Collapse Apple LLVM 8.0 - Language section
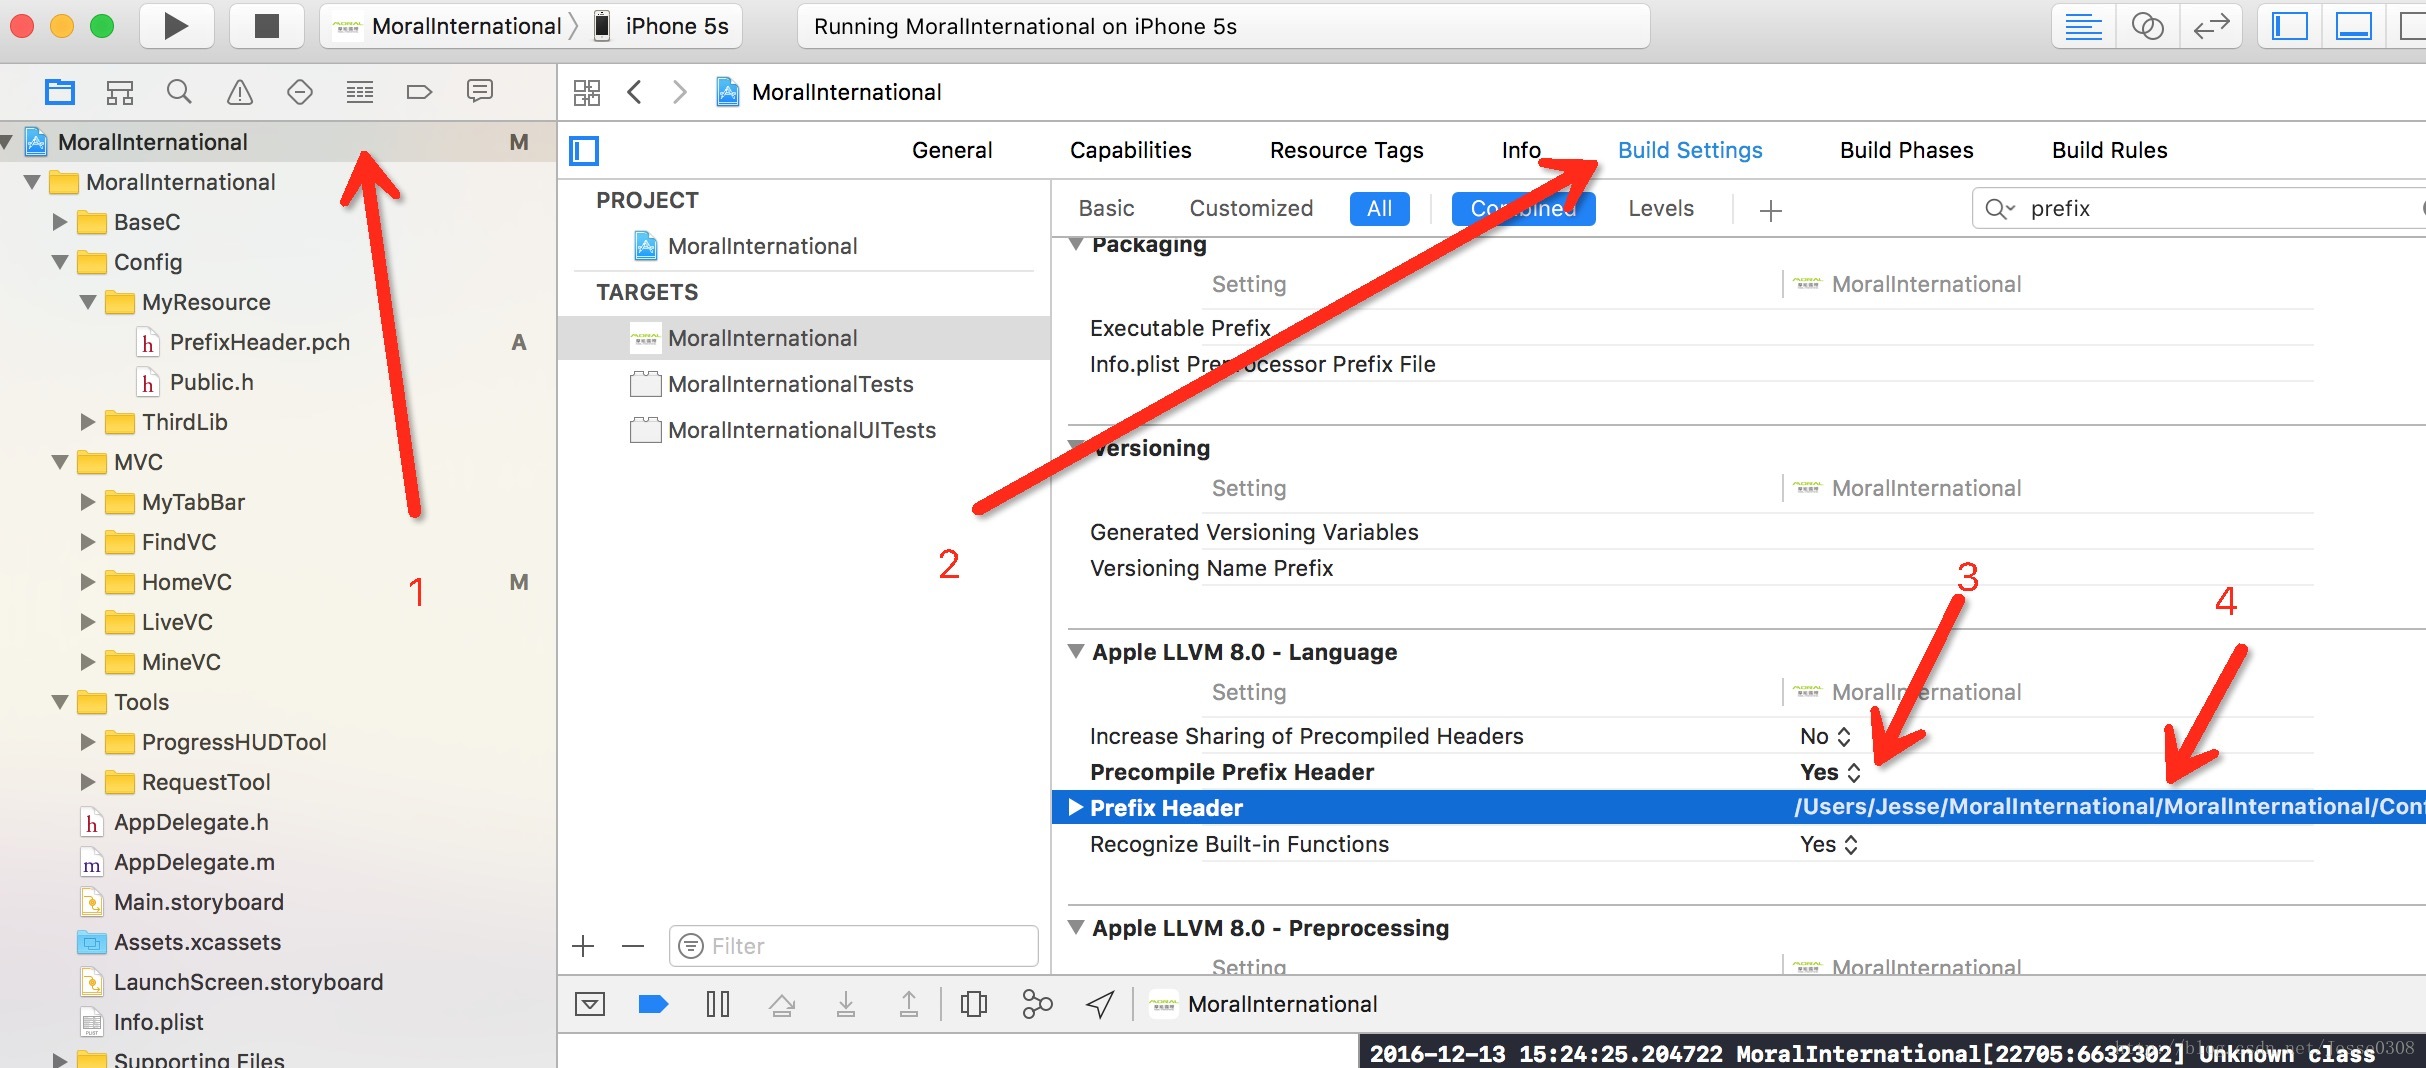This screenshot has height=1068, width=2426. (1076, 652)
